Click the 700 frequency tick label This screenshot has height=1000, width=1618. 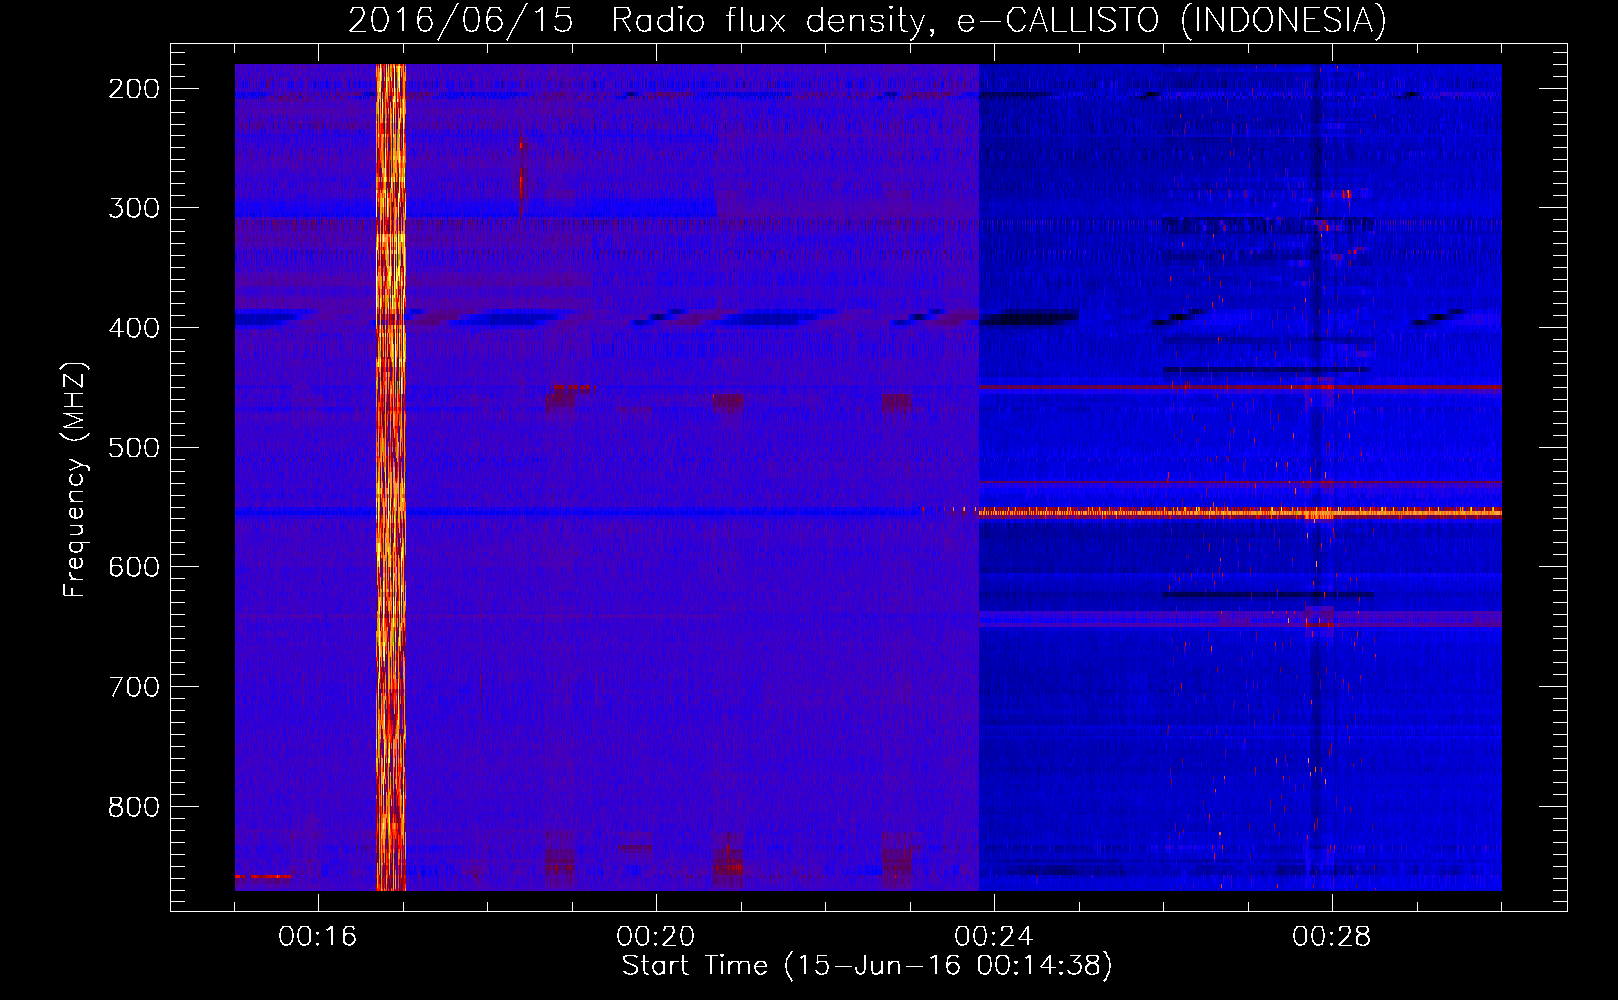[134, 687]
